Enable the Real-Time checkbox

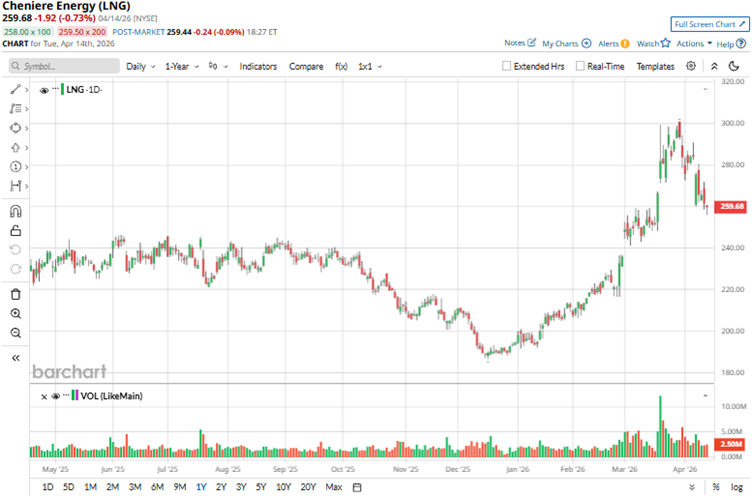[x=580, y=66]
